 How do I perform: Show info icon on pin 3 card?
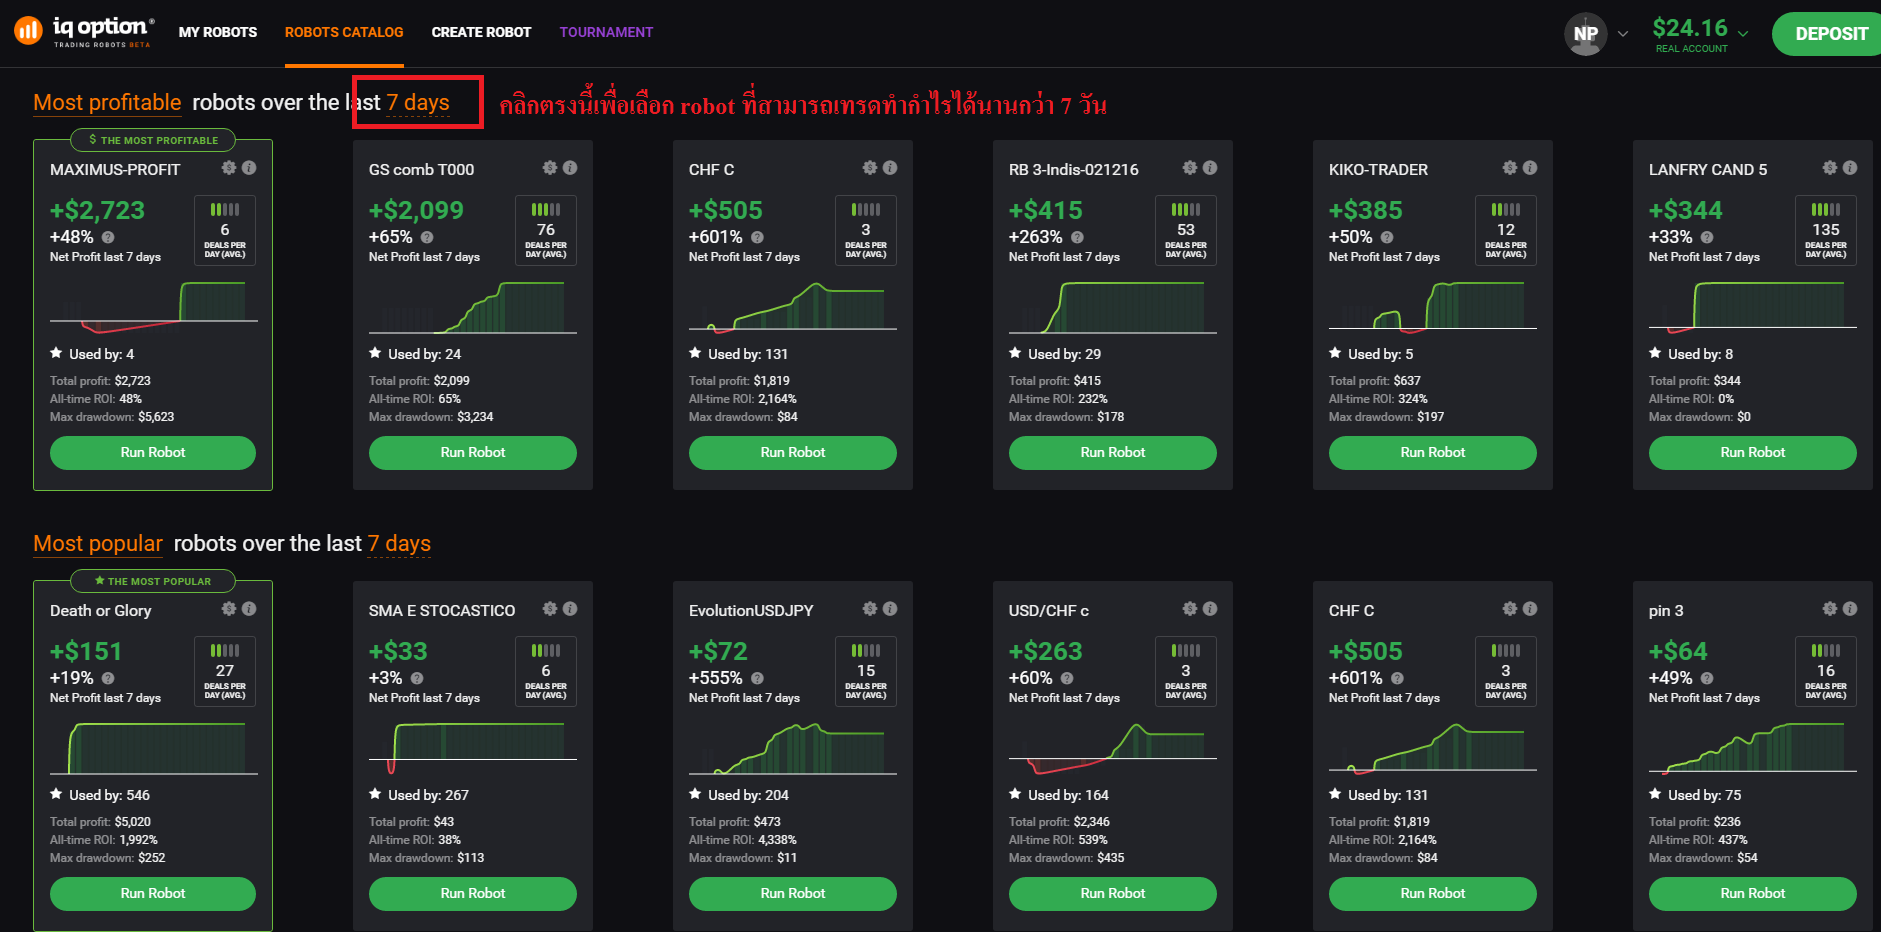click(x=1850, y=609)
